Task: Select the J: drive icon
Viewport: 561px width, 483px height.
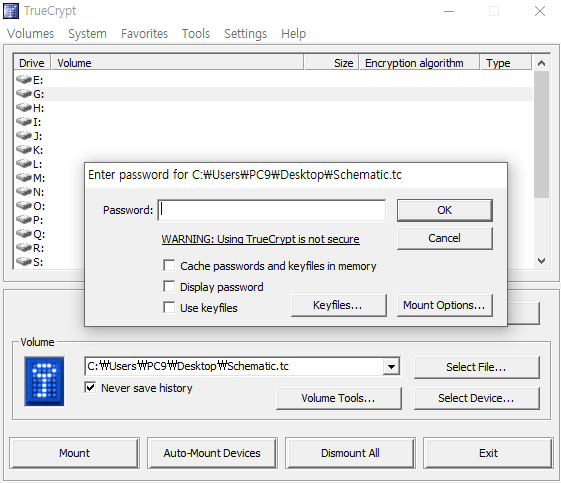Action: 24,135
